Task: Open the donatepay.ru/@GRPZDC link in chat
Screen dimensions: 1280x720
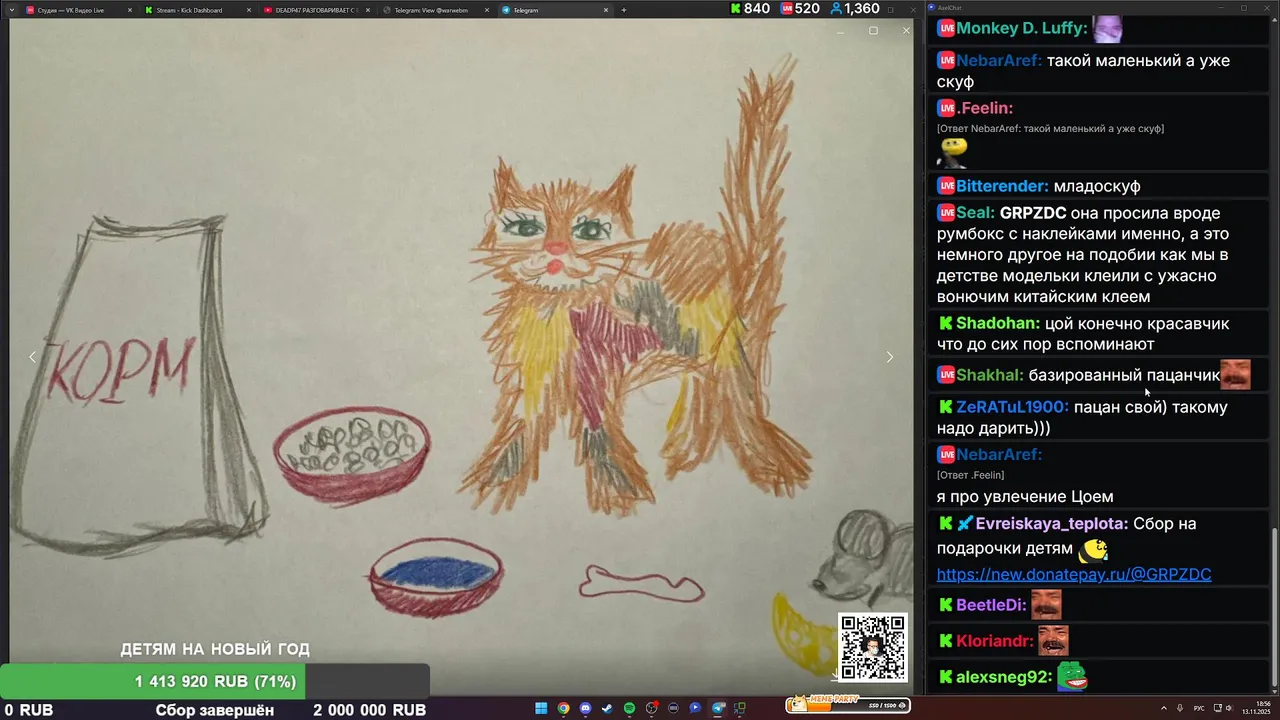Action: [x=1074, y=574]
